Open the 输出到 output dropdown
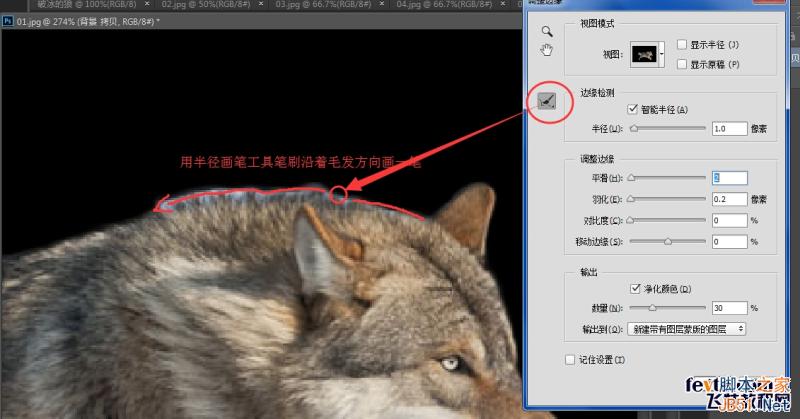Screen dimensions: 800x419 coord(686,329)
